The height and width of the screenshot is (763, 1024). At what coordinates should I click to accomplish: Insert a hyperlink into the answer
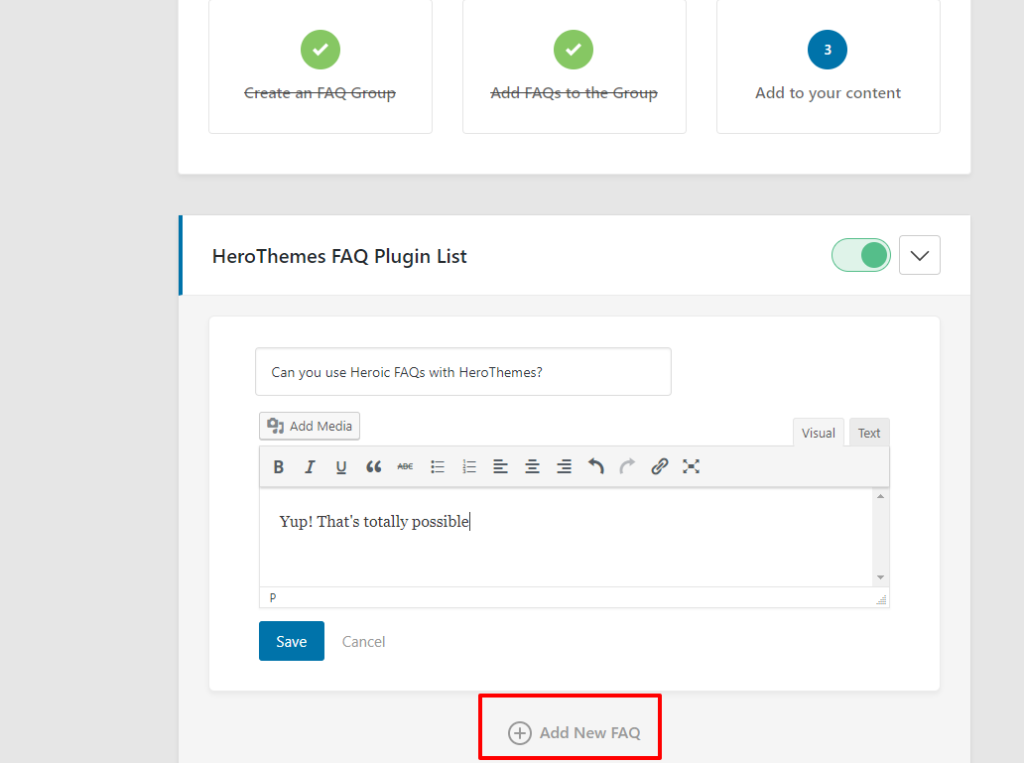pyautogui.click(x=659, y=466)
